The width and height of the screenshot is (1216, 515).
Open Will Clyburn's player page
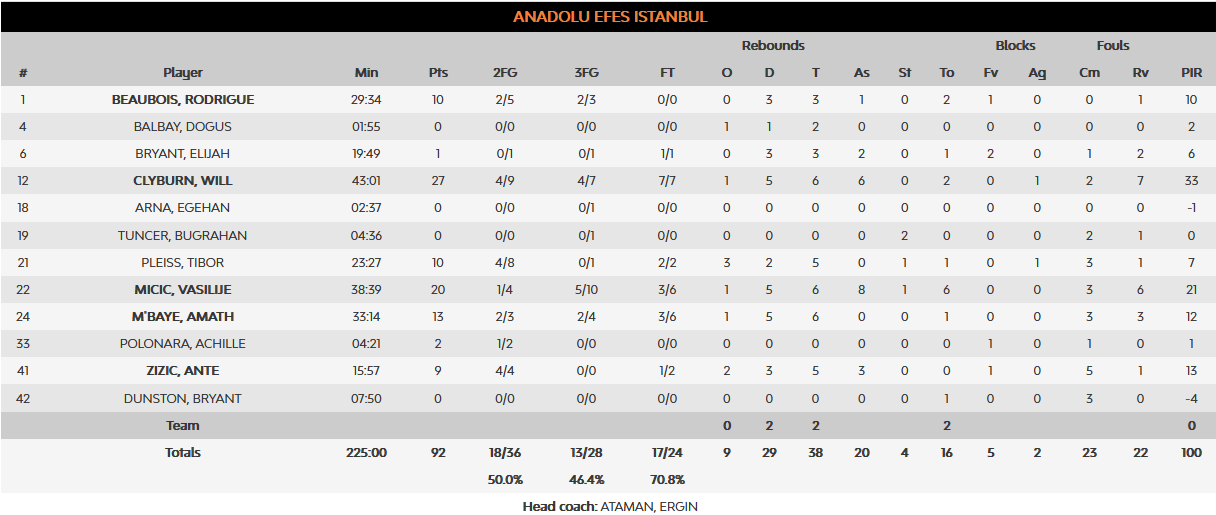pyautogui.click(x=183, y=181)
